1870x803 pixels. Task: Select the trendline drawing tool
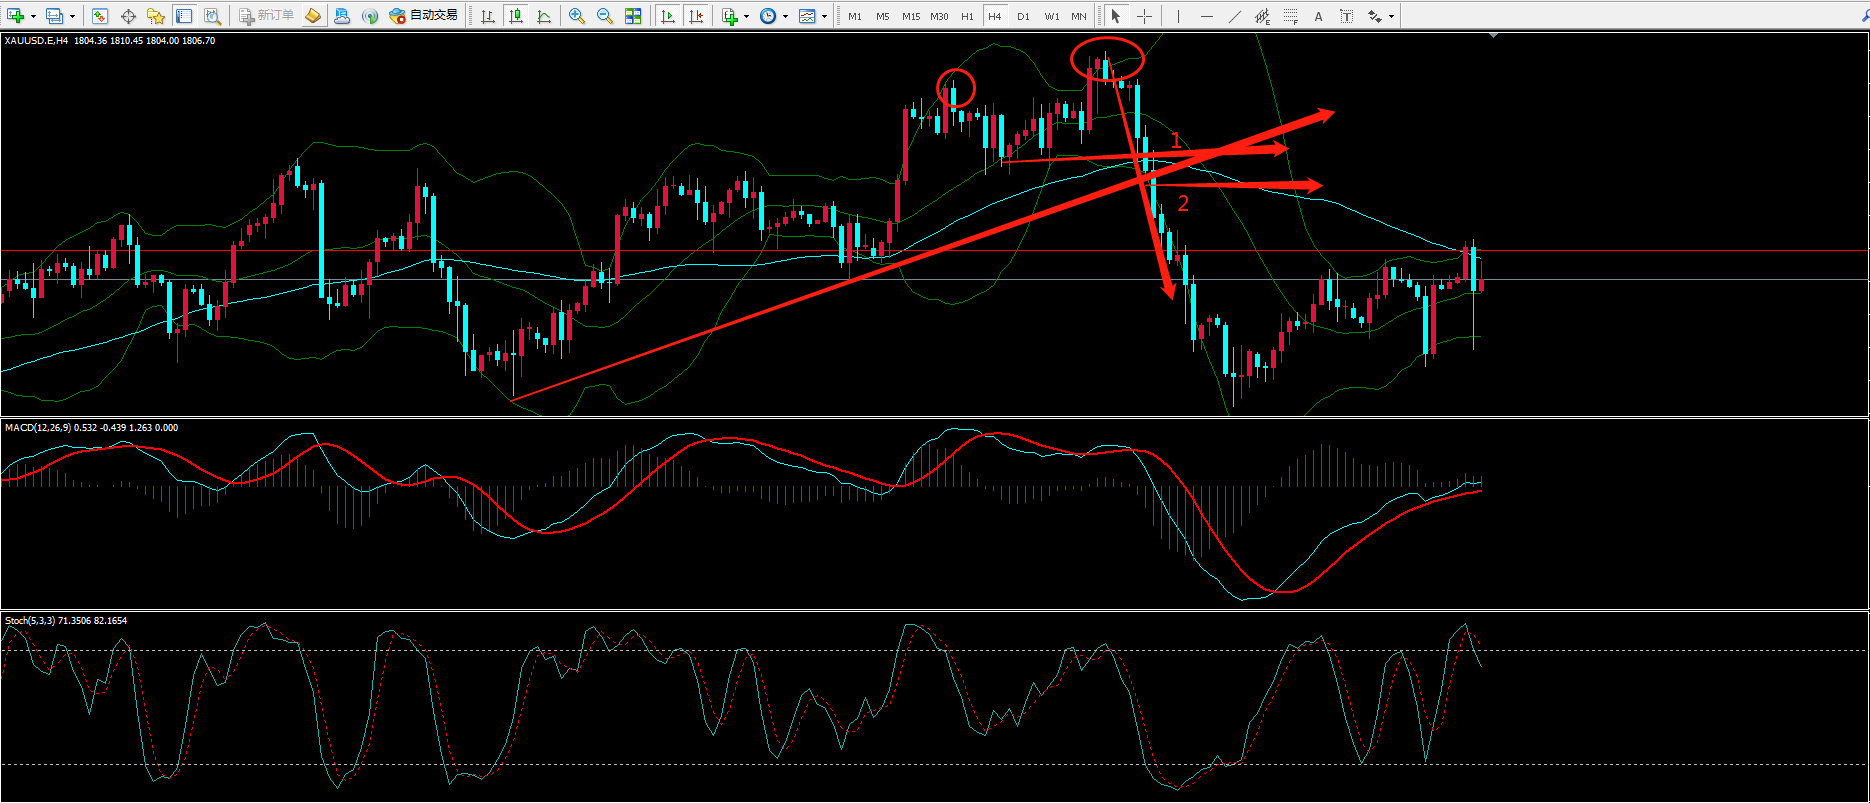coord(1235,16)
